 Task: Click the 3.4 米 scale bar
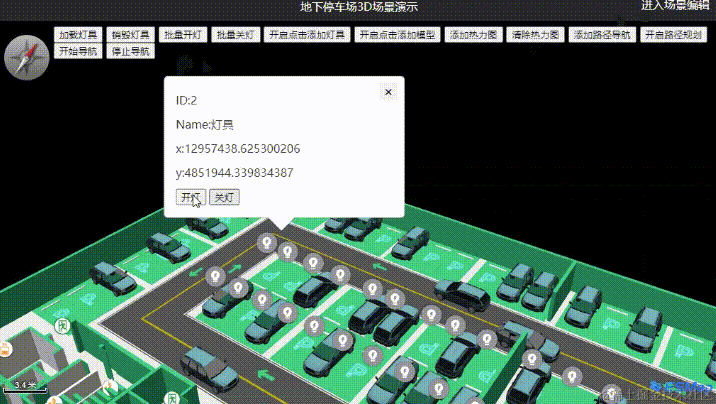[25, 387]
